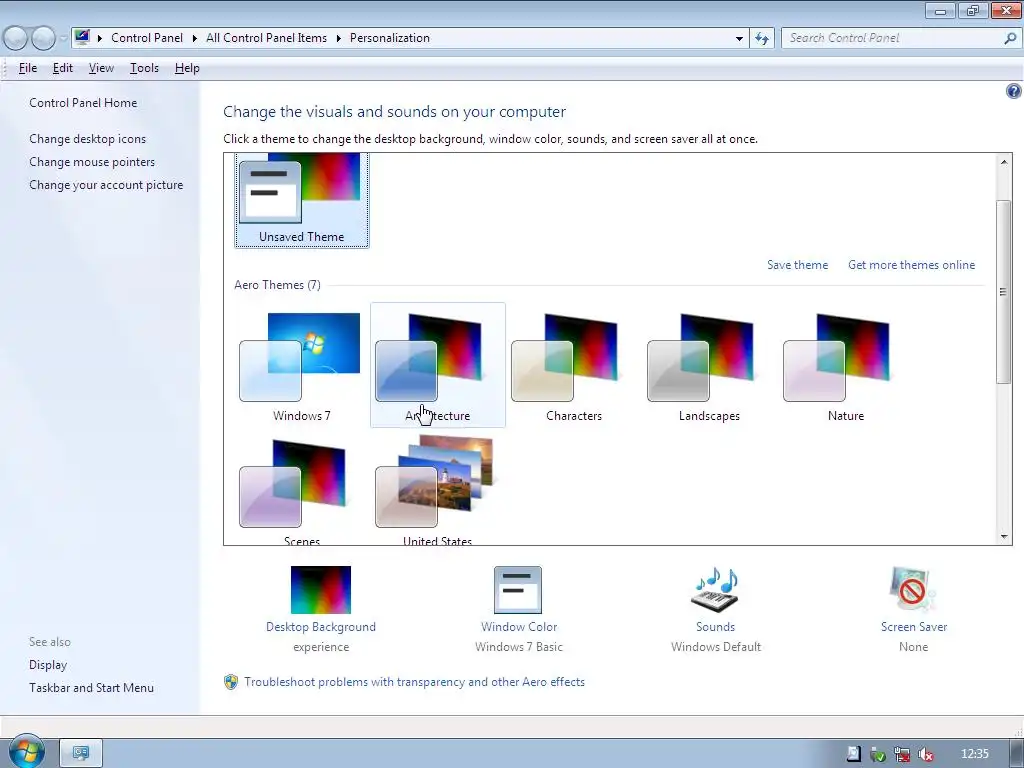
Task: Open the Windows Start orb
Action: tap(26, 750)
